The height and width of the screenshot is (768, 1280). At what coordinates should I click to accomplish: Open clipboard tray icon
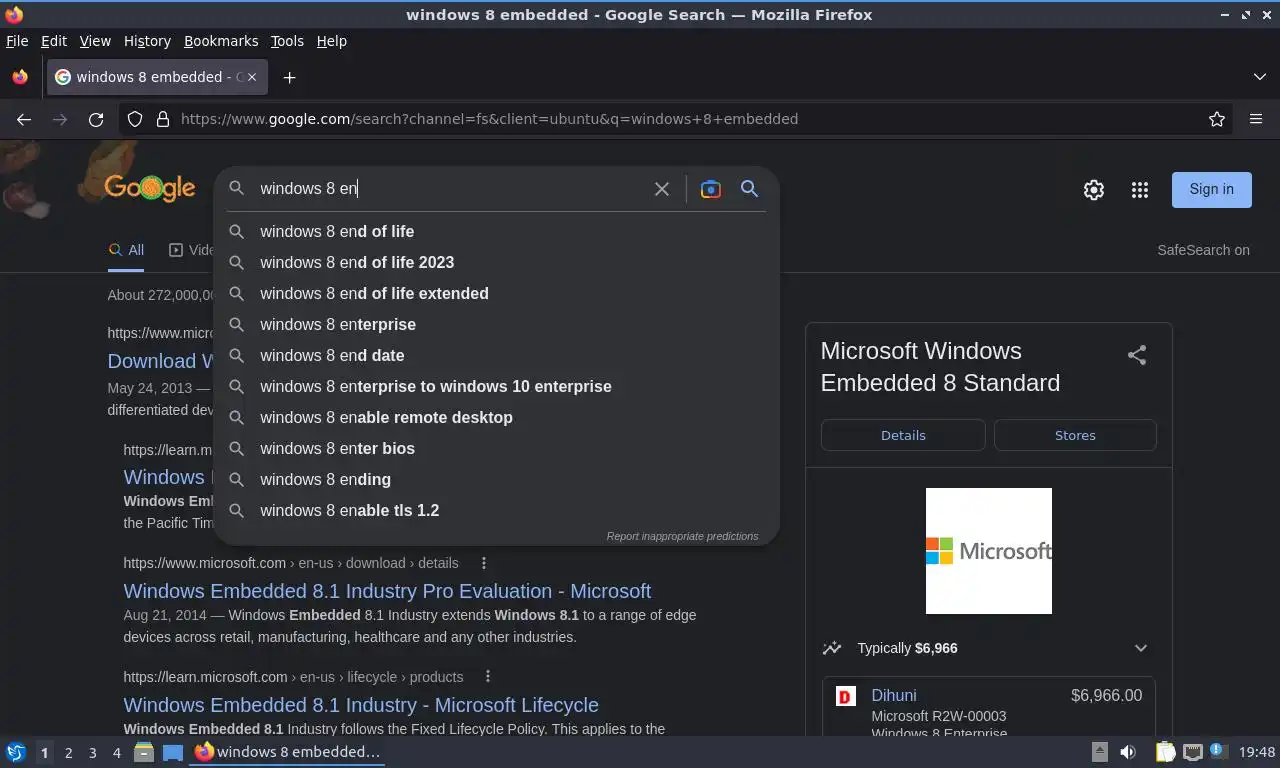pos(1165,752)
